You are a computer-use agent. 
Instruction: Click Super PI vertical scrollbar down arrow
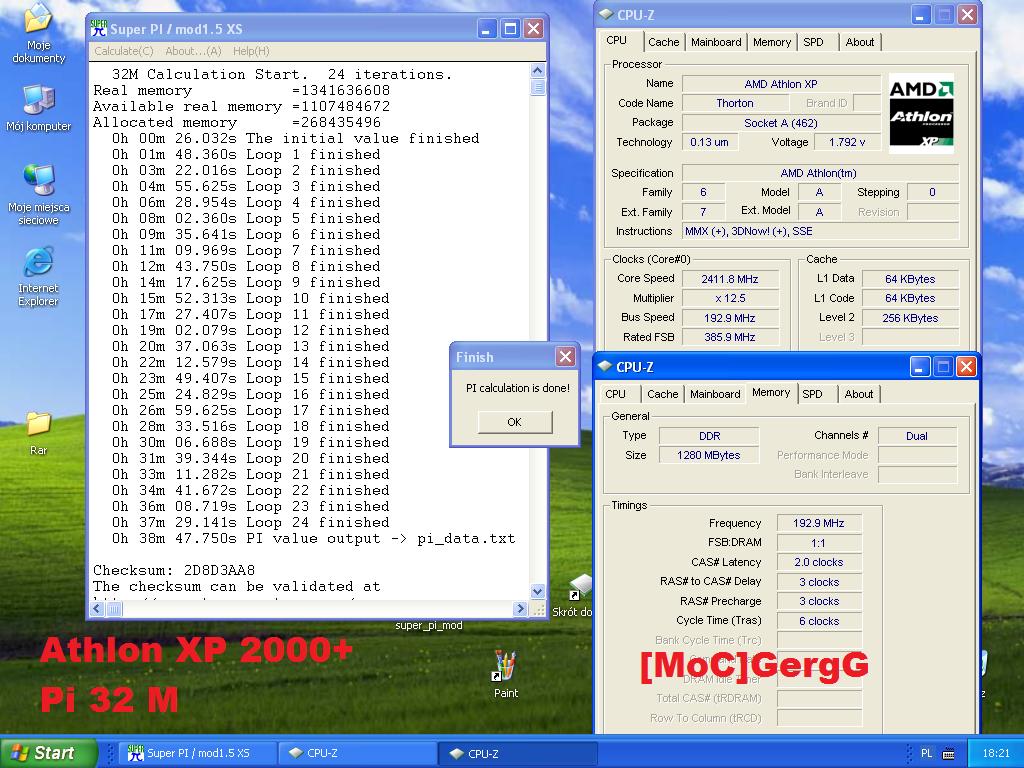(537, 591)
